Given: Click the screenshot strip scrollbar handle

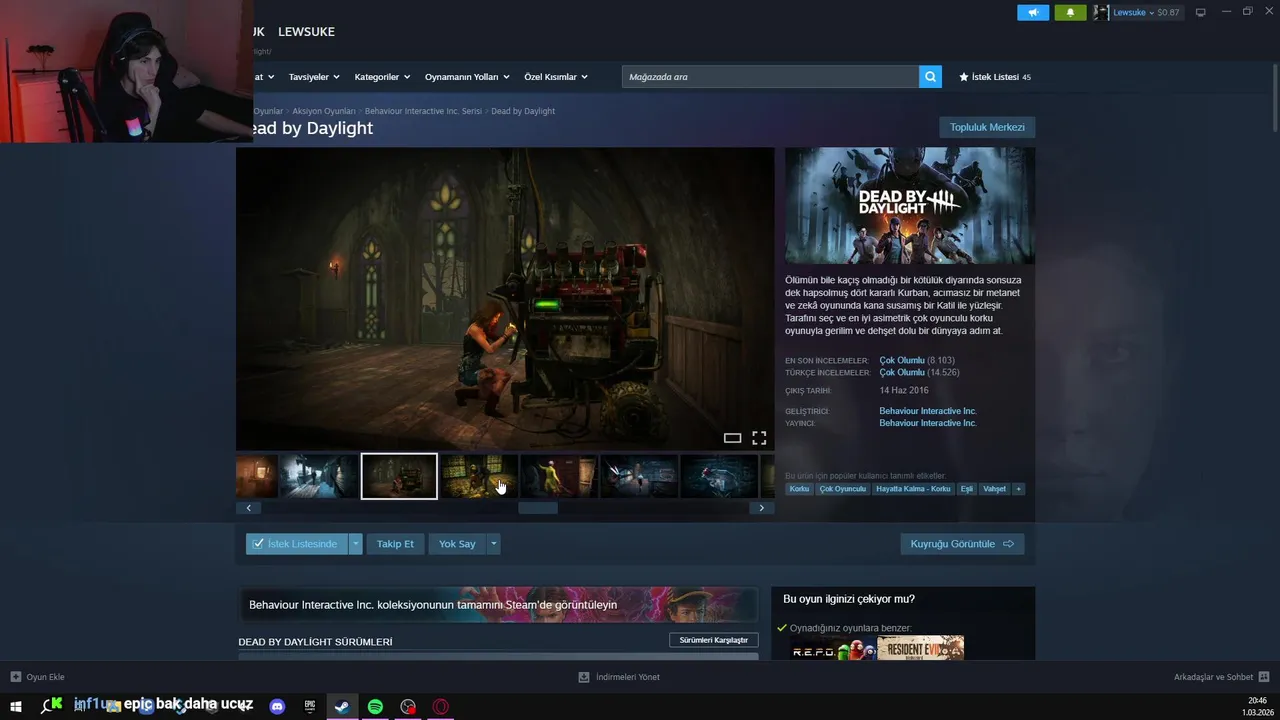Looking at the screenshot, I should (537, 508).
